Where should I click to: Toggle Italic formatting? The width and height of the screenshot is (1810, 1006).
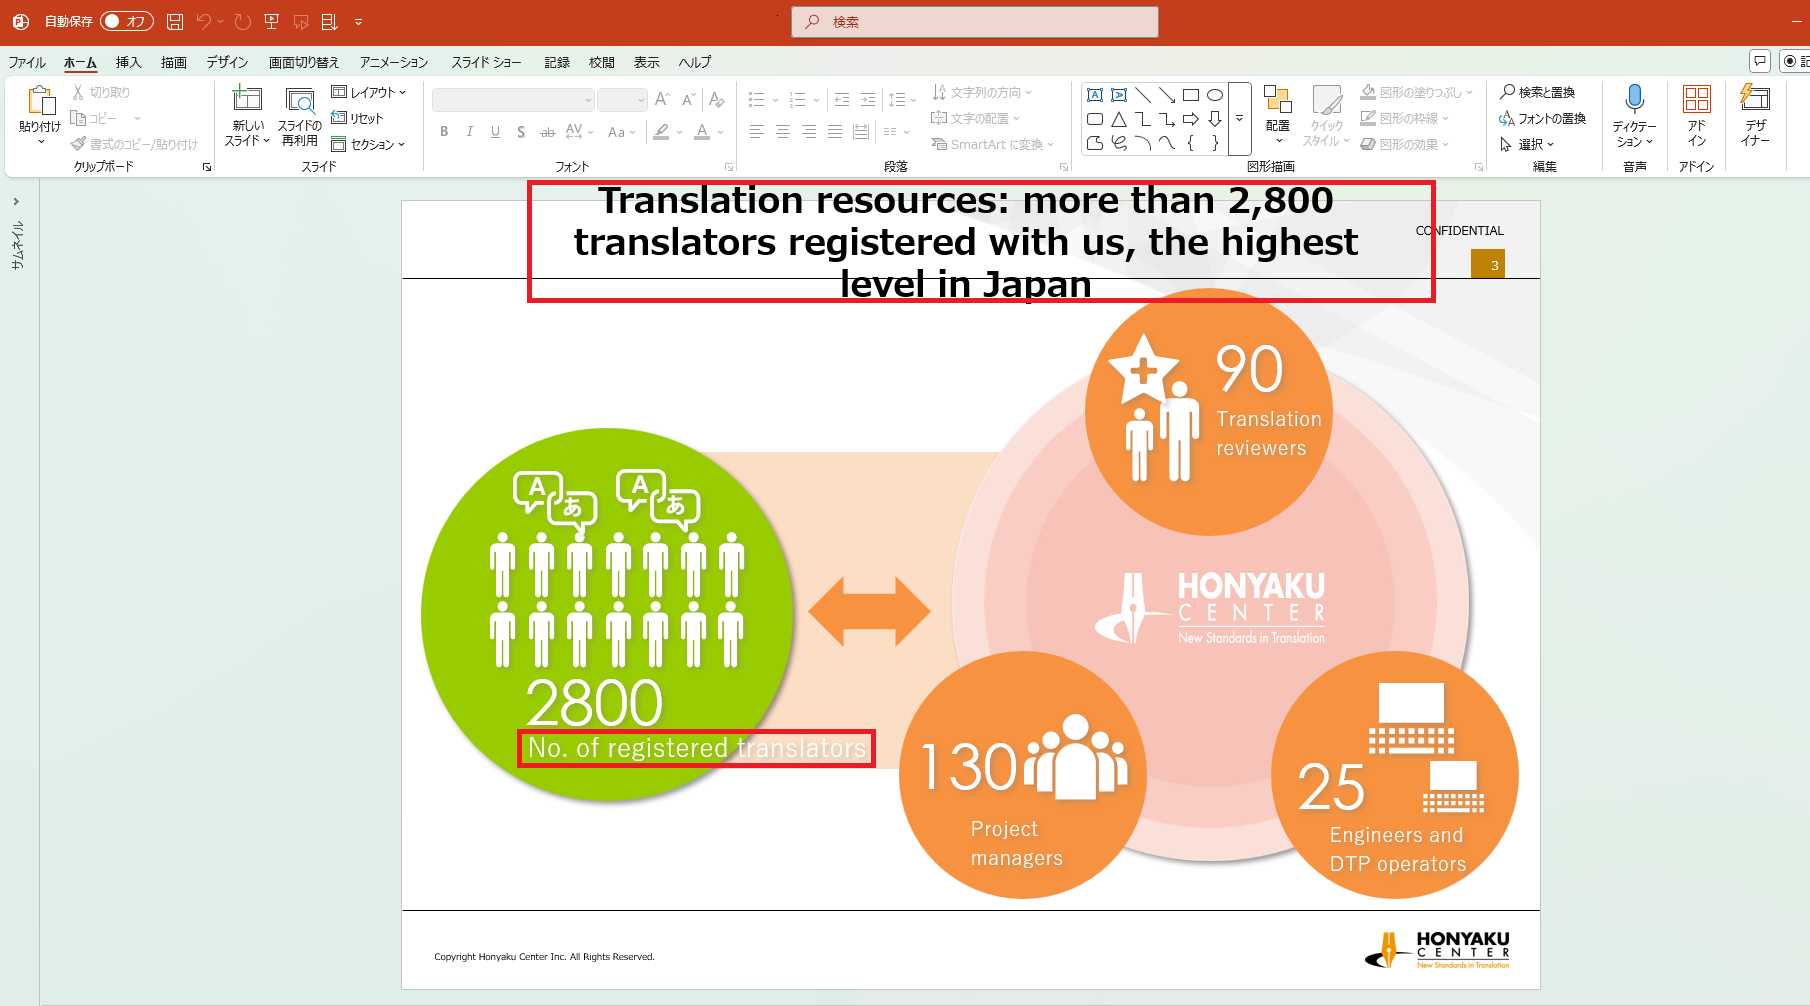470,132
